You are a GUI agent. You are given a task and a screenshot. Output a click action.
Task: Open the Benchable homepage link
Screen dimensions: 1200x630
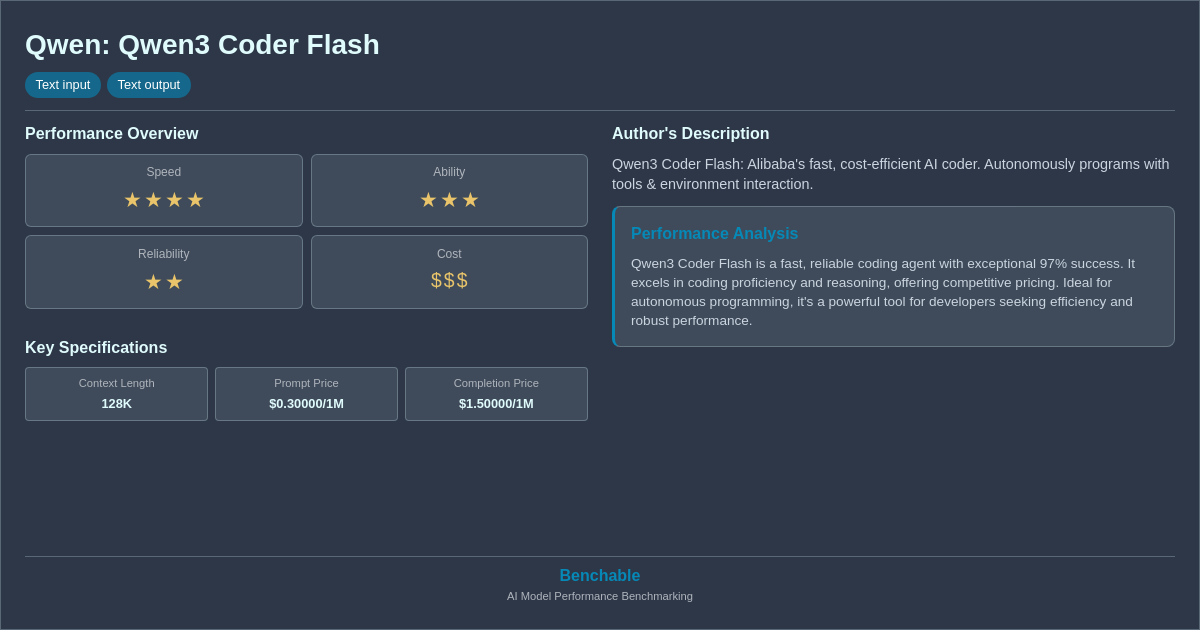coord(599,575)
